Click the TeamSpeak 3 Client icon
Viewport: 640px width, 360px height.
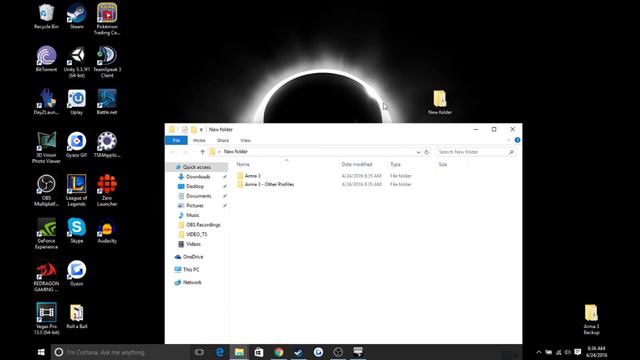pos(107,62)
